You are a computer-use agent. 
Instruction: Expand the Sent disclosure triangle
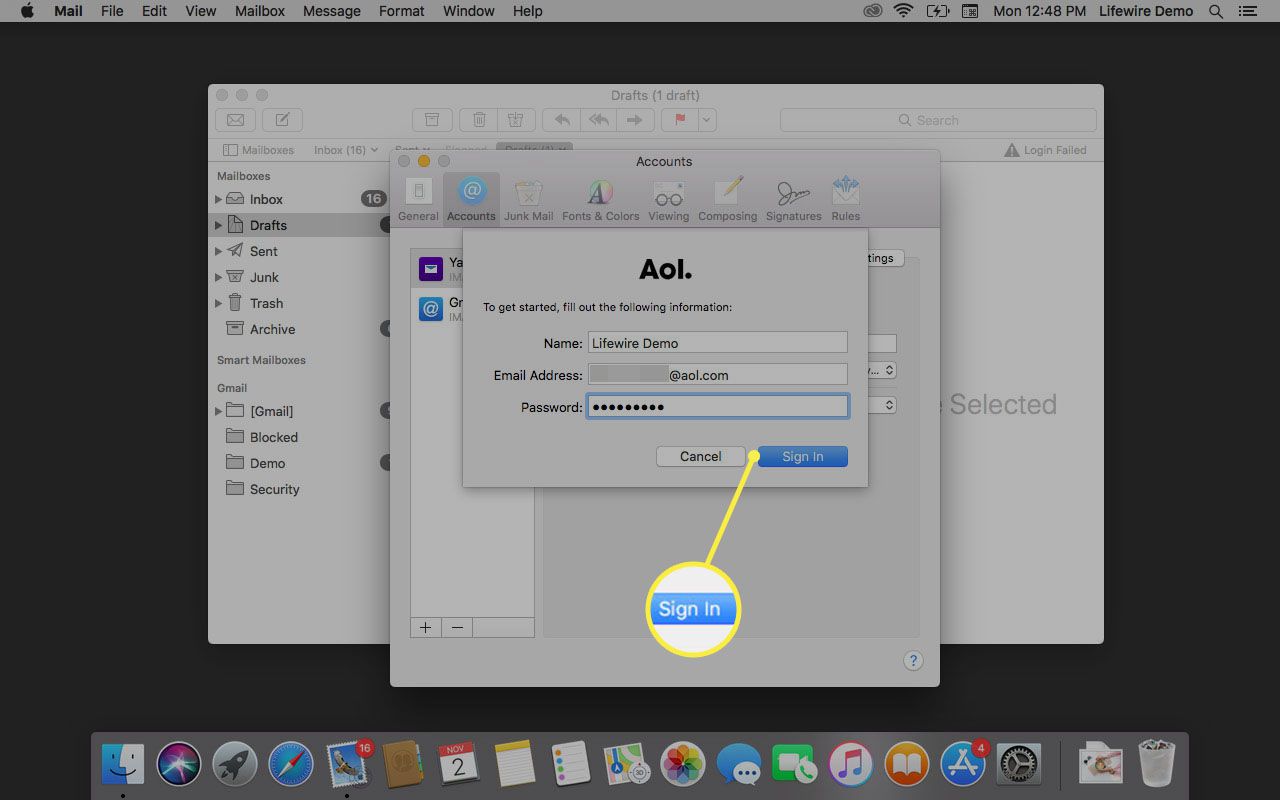[218, 251]
